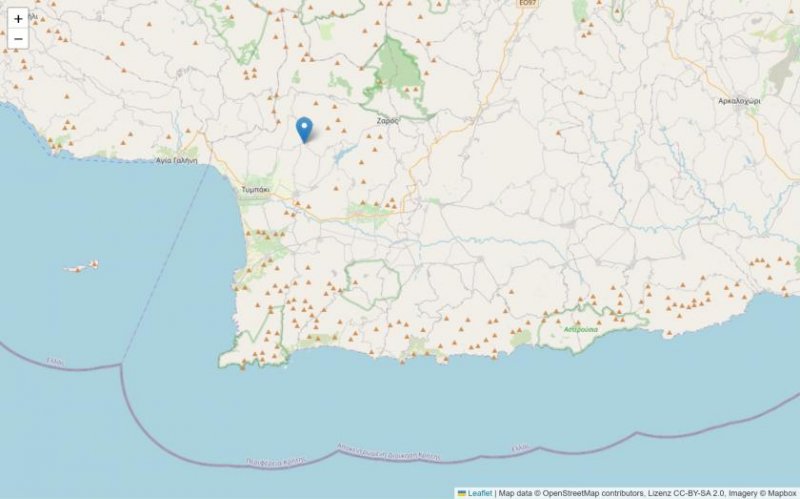Click the blue location pin marker
Screen dimensions: 800x499
click(304, 130)
